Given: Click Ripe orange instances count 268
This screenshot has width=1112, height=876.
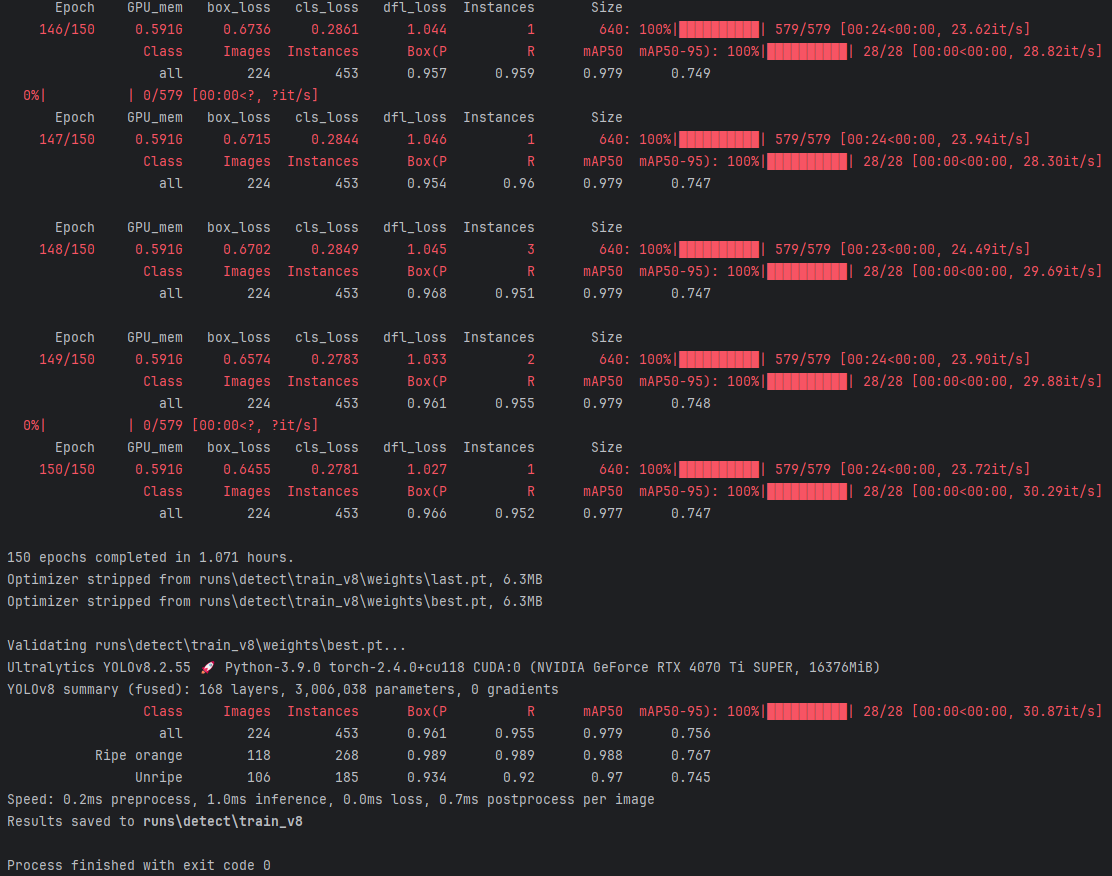Looking at the screenshot, I should [x=347, y=755].
